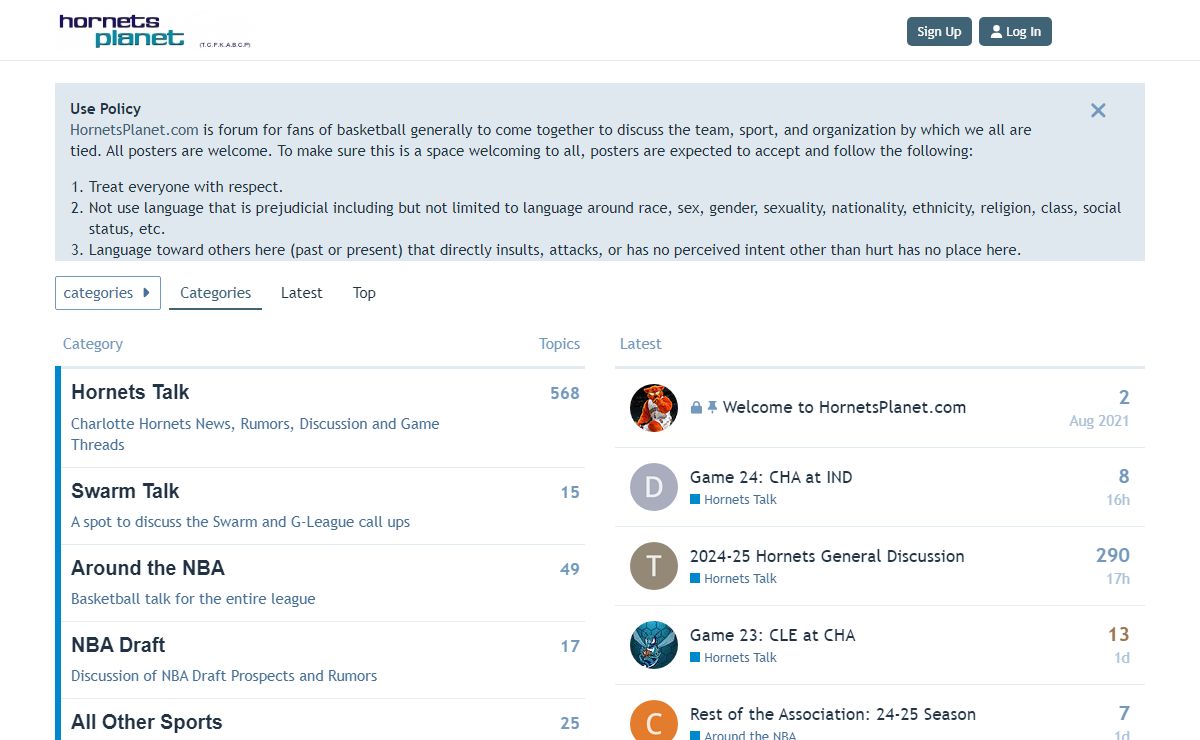The height and width of the screenshot is (740, 1200).
Task: Click the 17 topics count for NBA Draft
Action: 570,646
